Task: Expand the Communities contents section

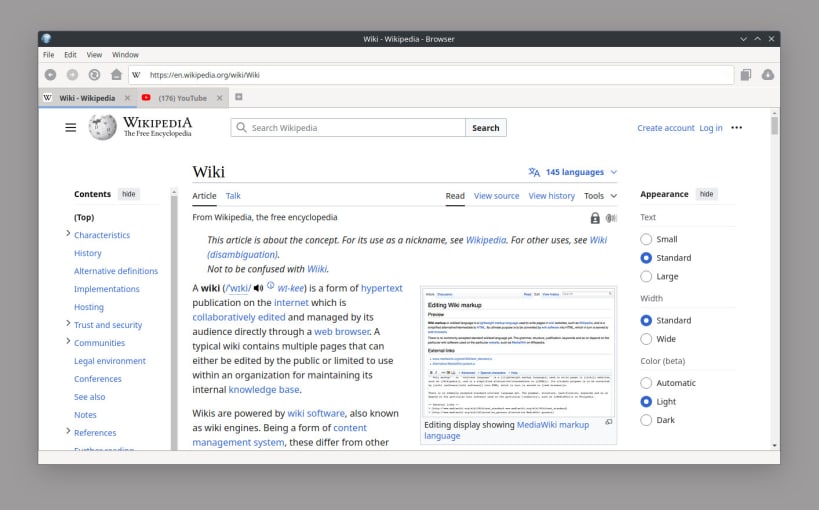Action: click(68, 341)
